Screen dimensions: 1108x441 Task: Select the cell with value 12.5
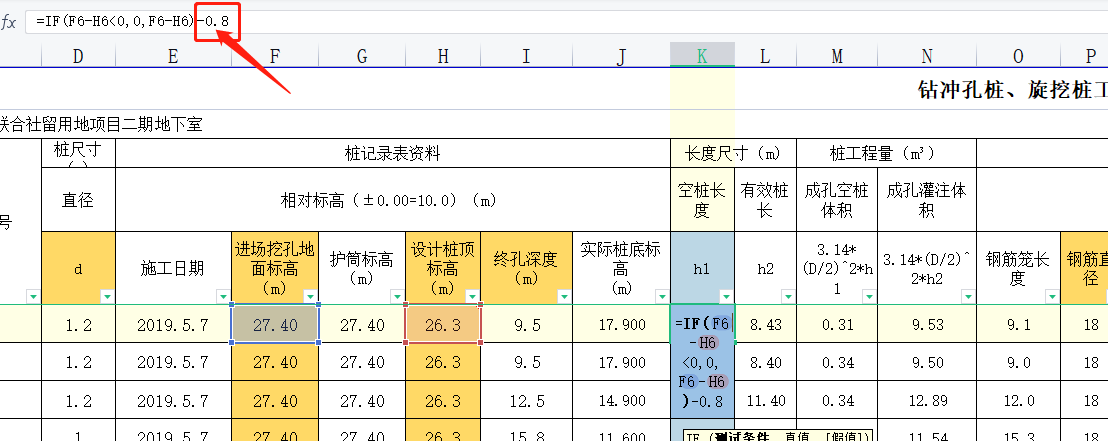pyautogui.click(x=526, y=401)
